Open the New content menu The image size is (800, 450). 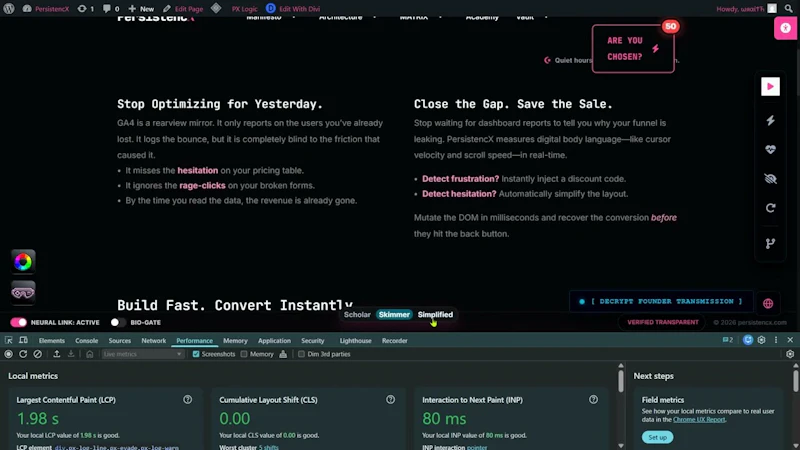pyautogui.click(x=141, y=9)
